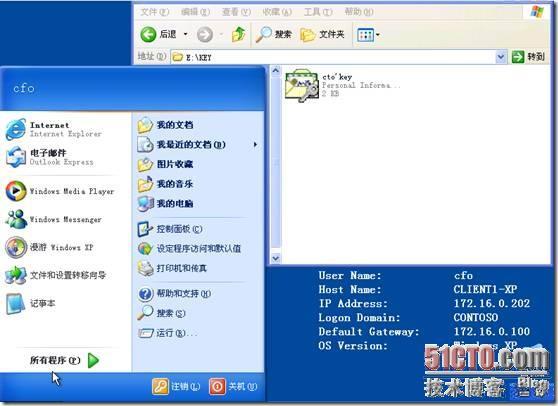Click the 转到 (Go) button
Image resolution: width=558 pixels, height=406 pixels.
point(528,57)
